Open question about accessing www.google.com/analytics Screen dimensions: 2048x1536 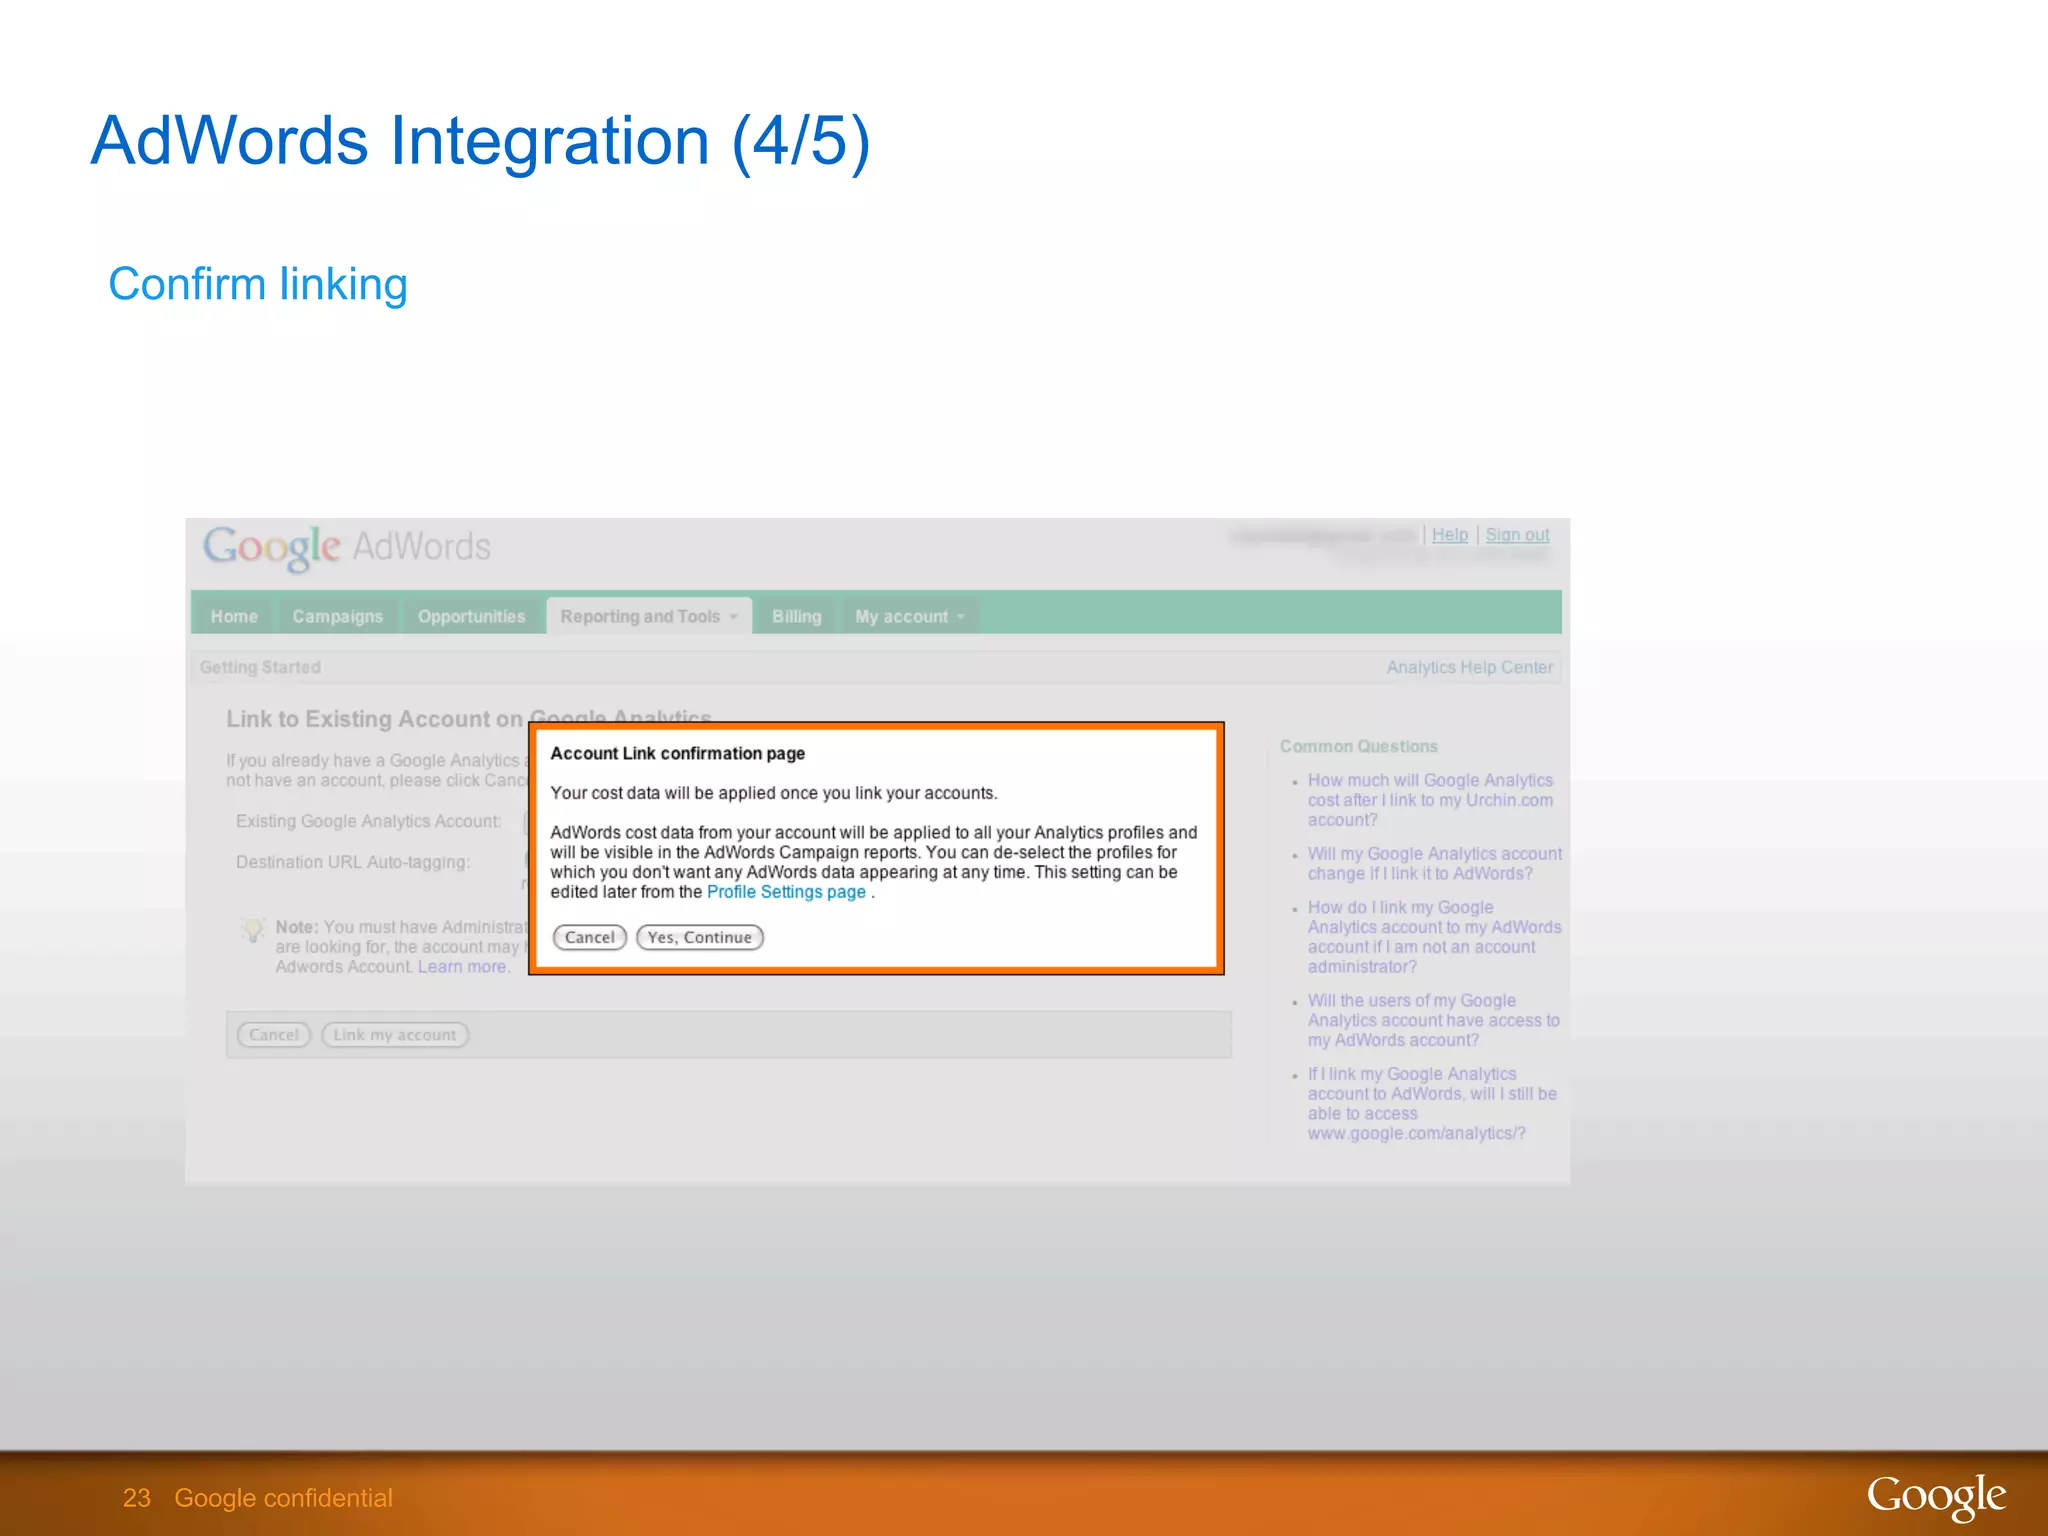1432,1103
